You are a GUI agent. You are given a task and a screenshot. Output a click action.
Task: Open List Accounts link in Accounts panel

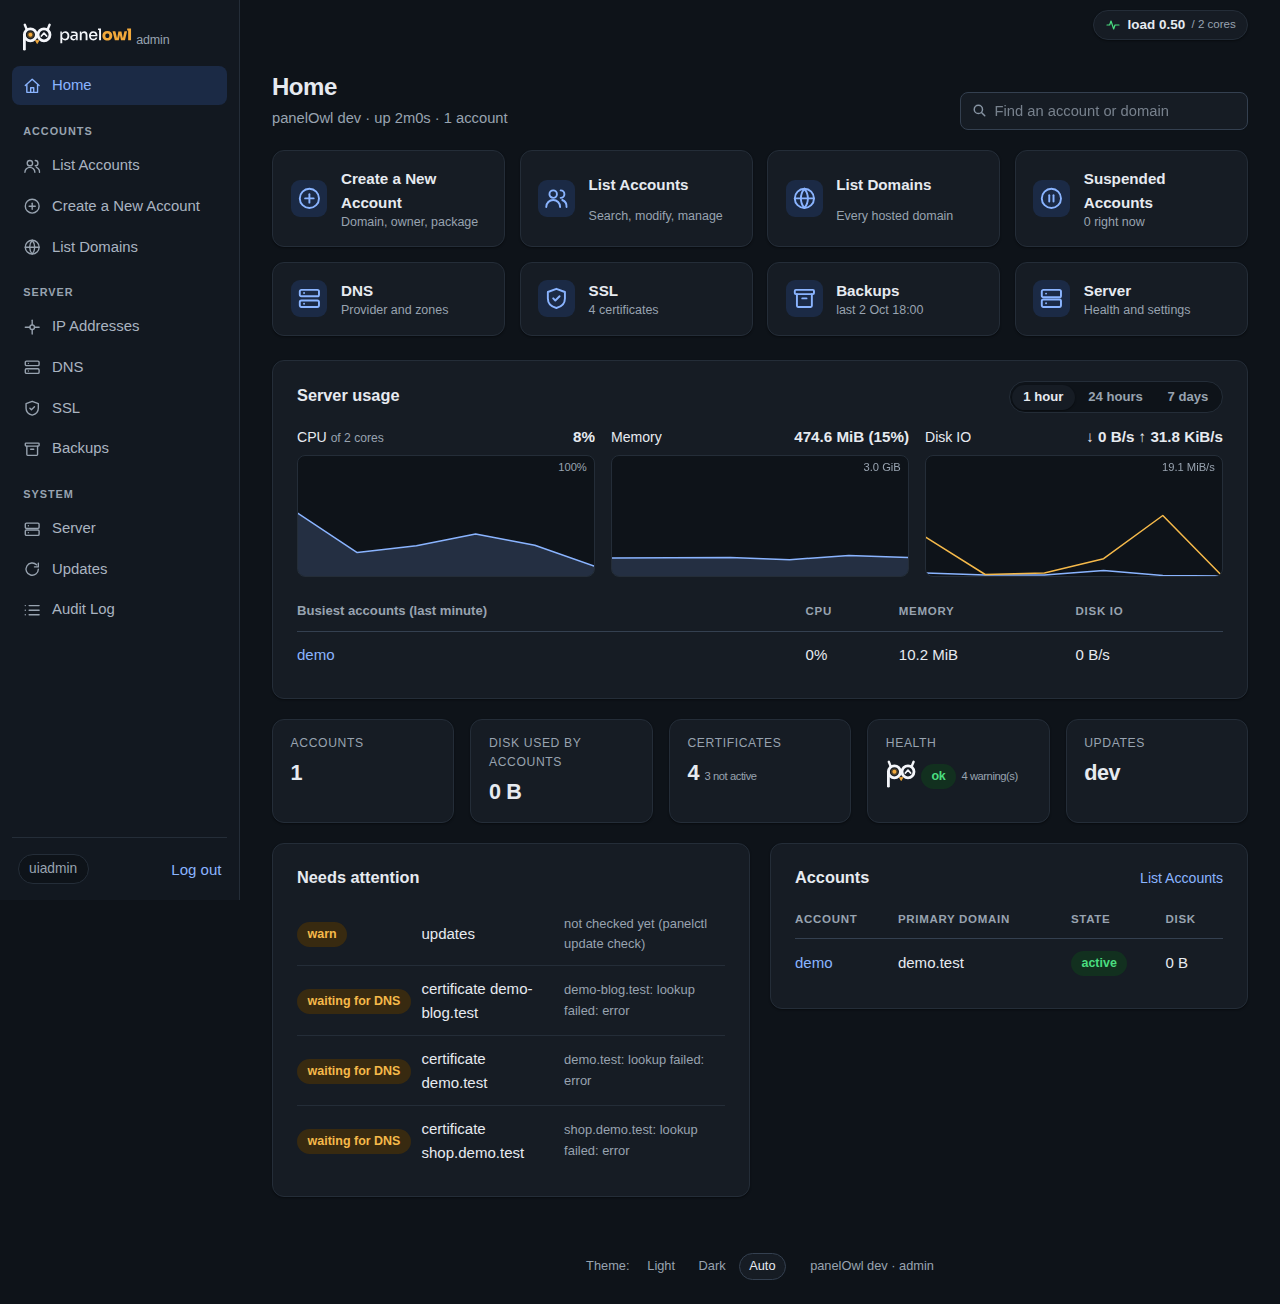[1181, 878]
